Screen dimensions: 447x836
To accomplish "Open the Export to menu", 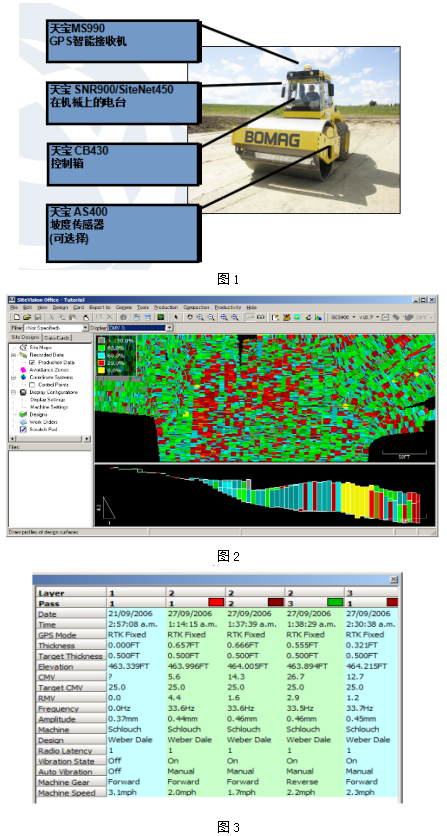I will 100,307.
